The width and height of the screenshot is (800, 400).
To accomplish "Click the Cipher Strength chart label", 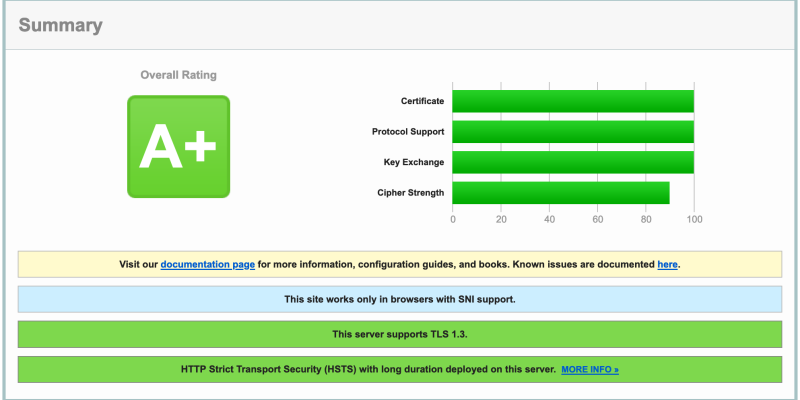I will [411, 193].
